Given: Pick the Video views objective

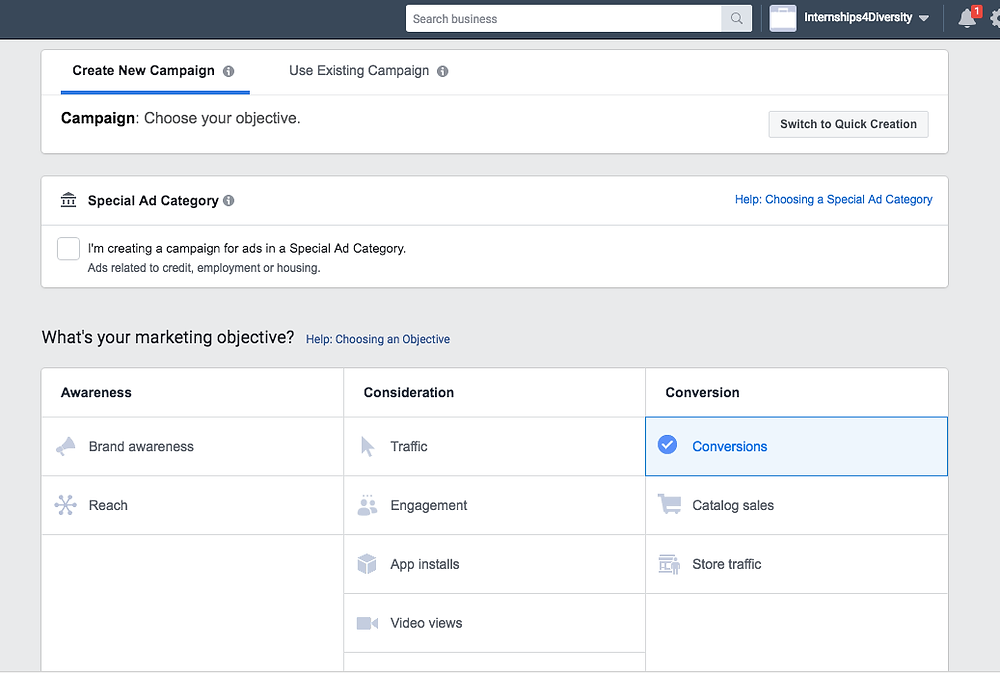Looking at the screenshot, I should click(494, 623).
